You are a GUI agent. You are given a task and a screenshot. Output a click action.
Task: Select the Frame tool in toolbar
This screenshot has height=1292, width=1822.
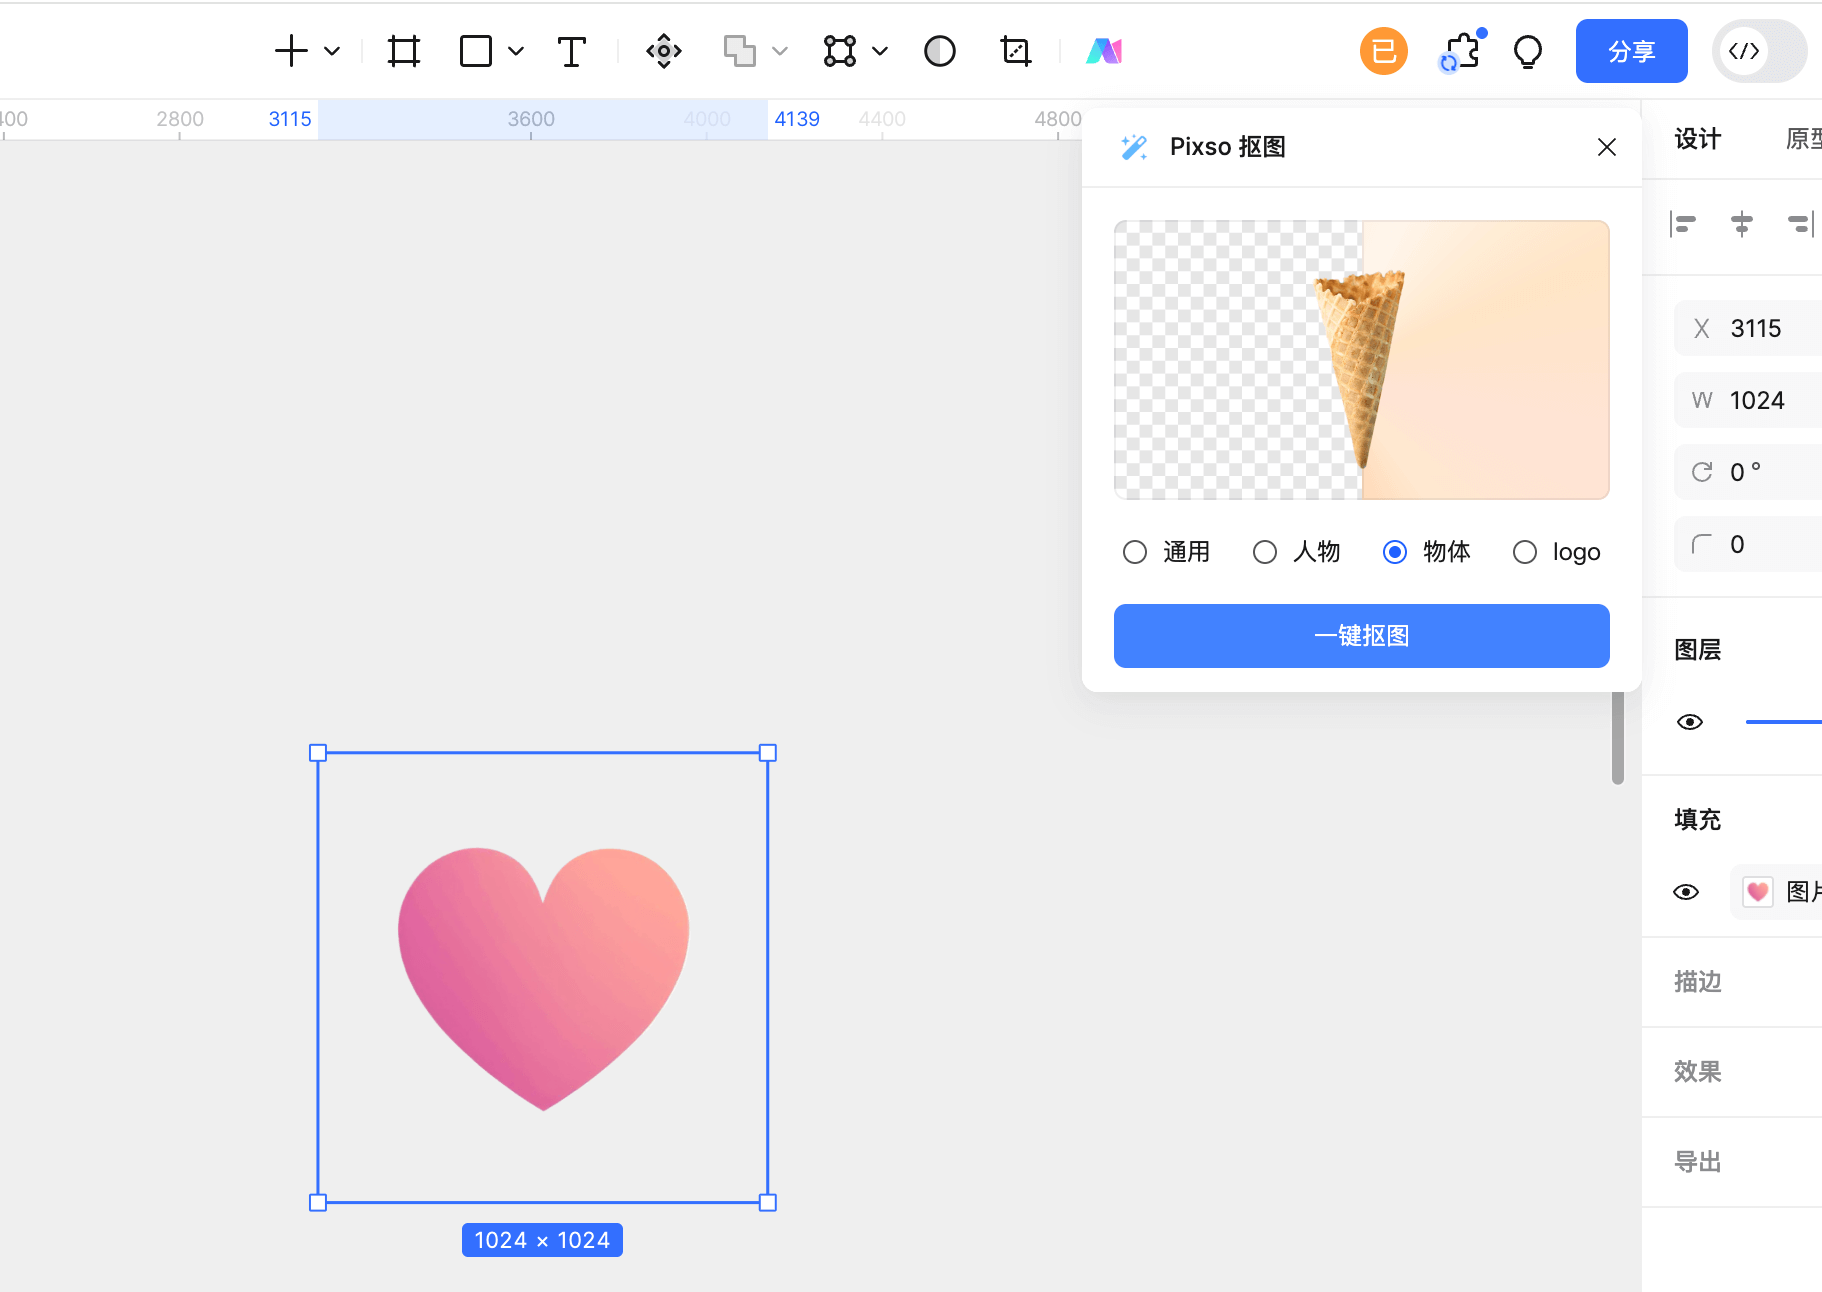point(404,51)
